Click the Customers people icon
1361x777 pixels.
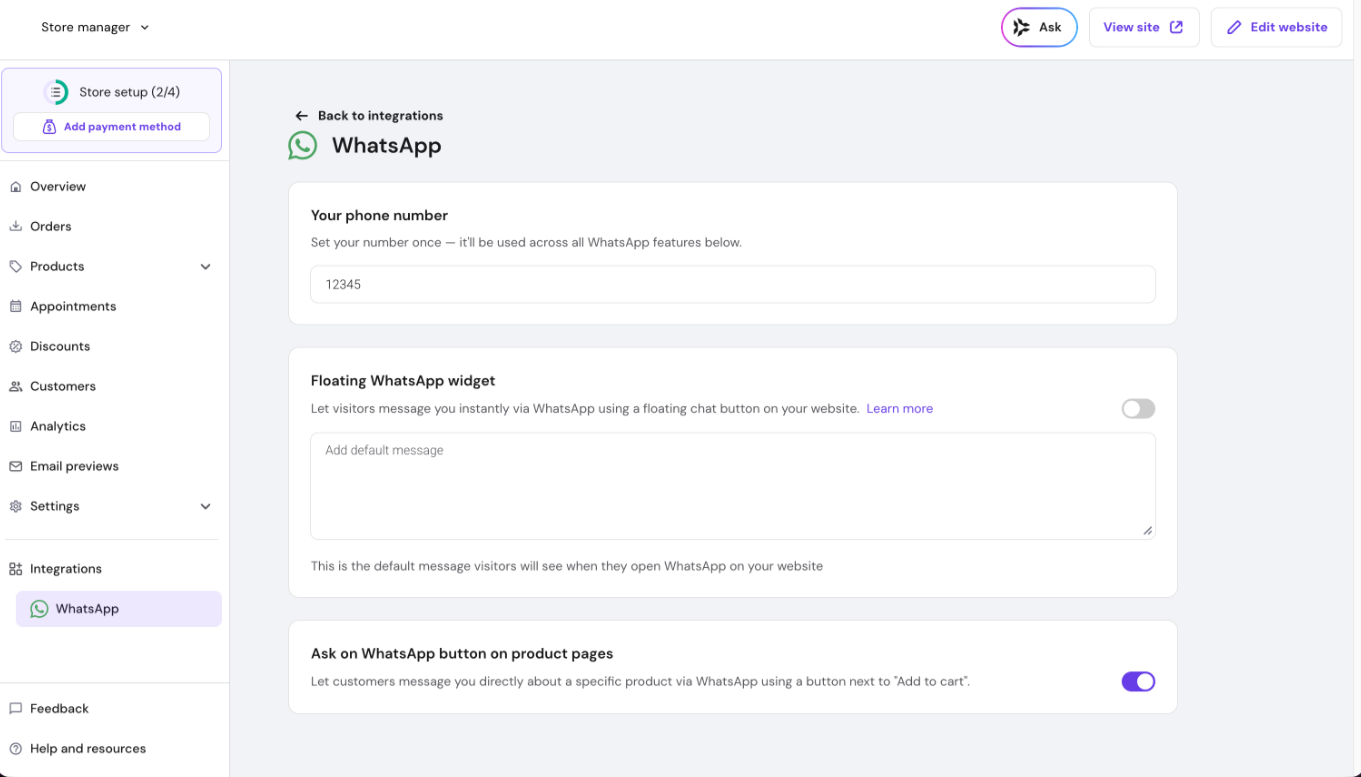(15, 387)
